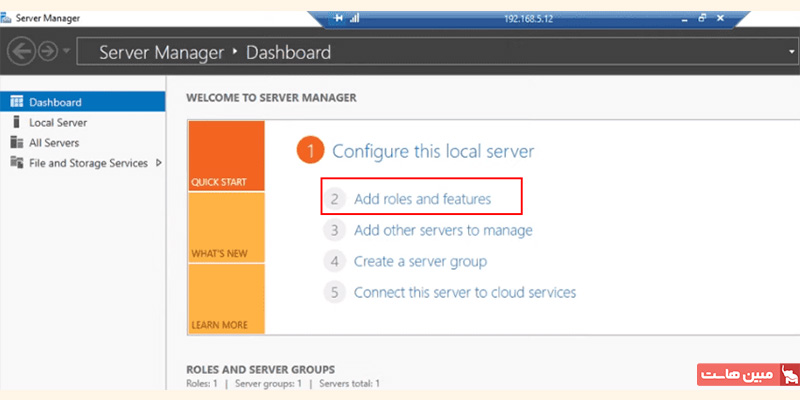Click the step 5 number circle
The width and height of the screenshot is (800, 400).
334,293
